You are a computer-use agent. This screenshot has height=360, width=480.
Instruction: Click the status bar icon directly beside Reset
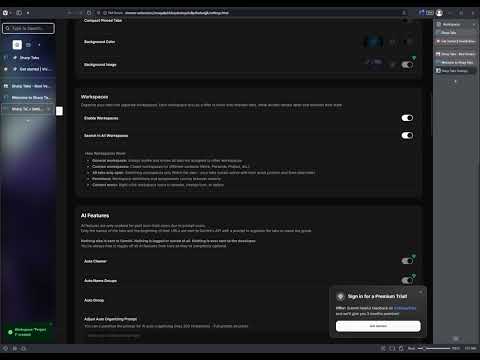click(x=401, y=348)
